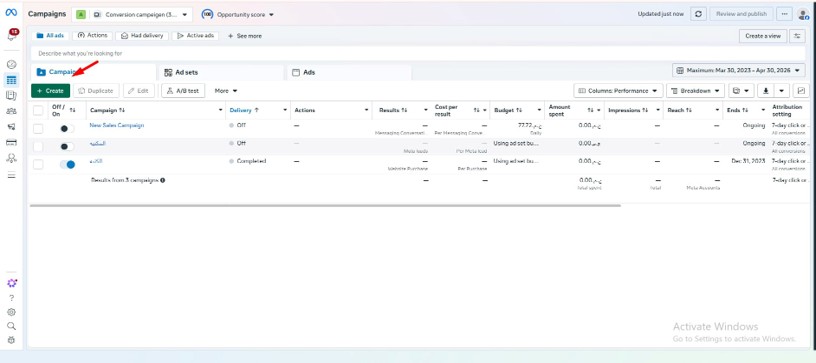Open the export options arrow dropdown

point(782,90)
